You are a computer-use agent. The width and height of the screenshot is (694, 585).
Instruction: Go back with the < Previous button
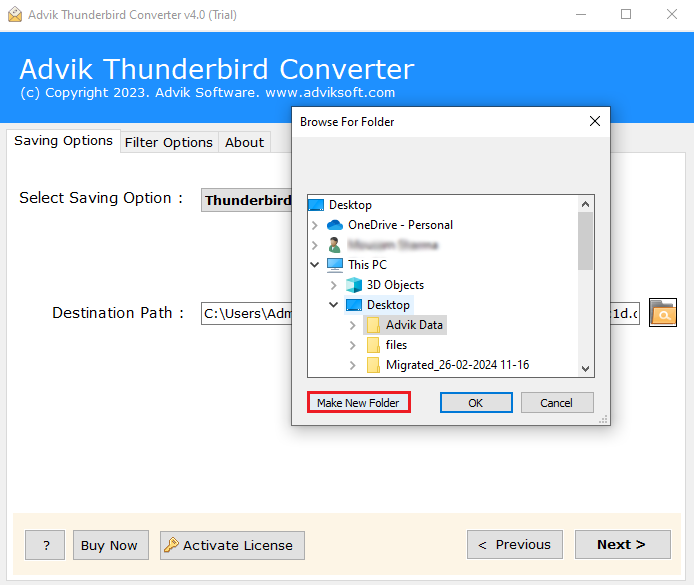(x=515, y=544)
